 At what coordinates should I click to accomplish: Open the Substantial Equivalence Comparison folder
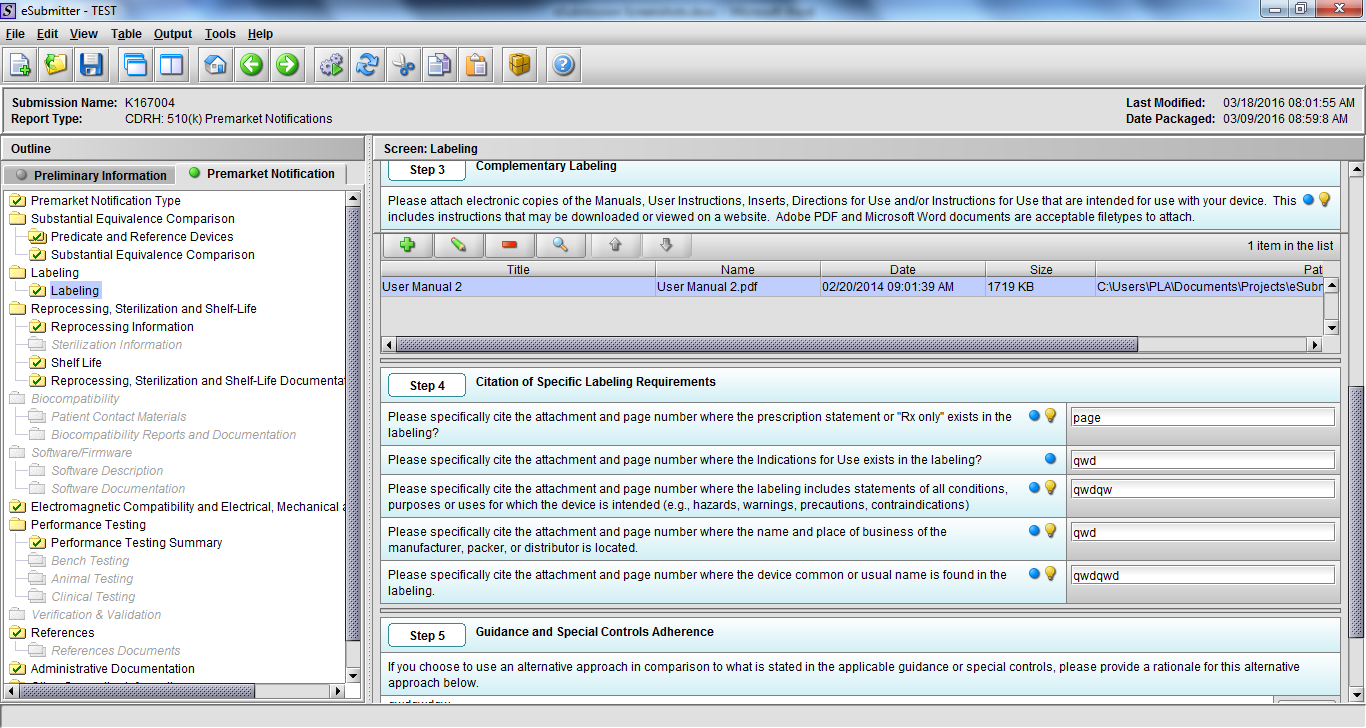pos(132,219)
